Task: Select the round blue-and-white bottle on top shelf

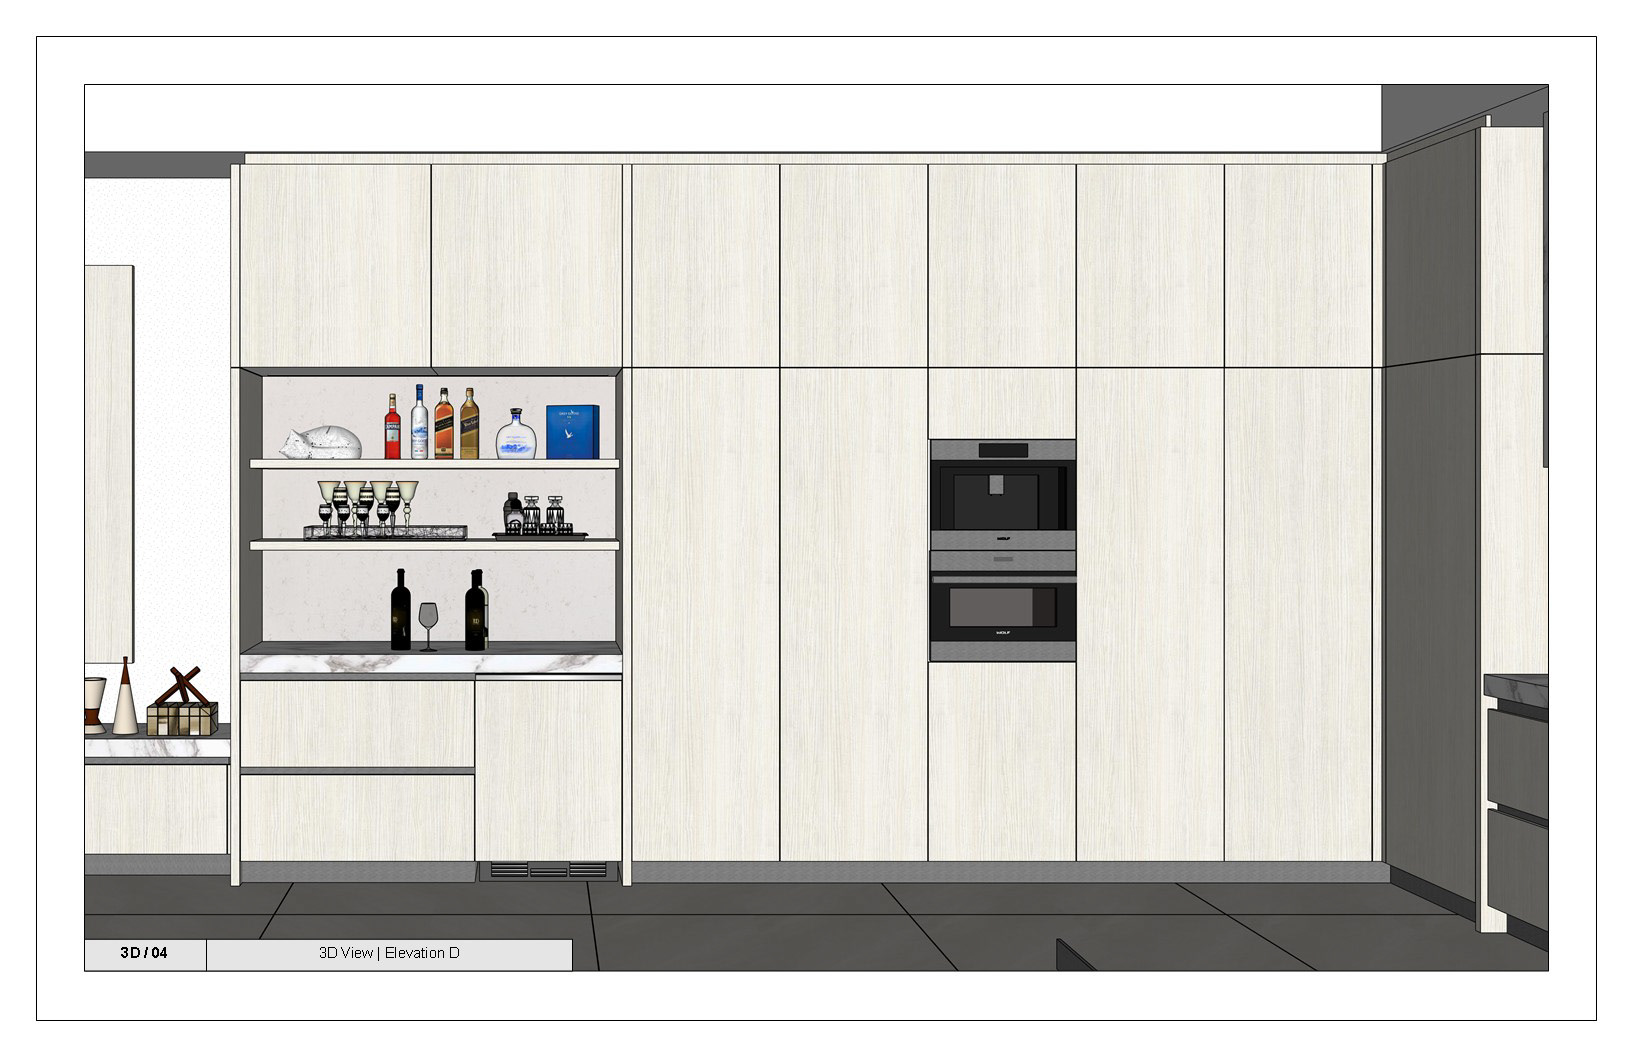Action: (516, 436)
